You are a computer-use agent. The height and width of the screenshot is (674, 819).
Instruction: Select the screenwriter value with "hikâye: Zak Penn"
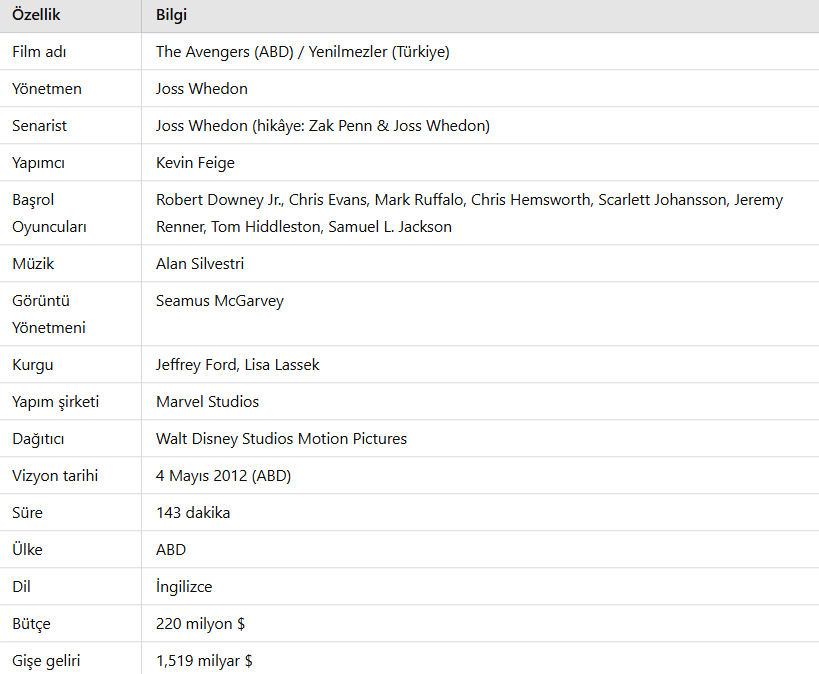(x=322, y=126)
